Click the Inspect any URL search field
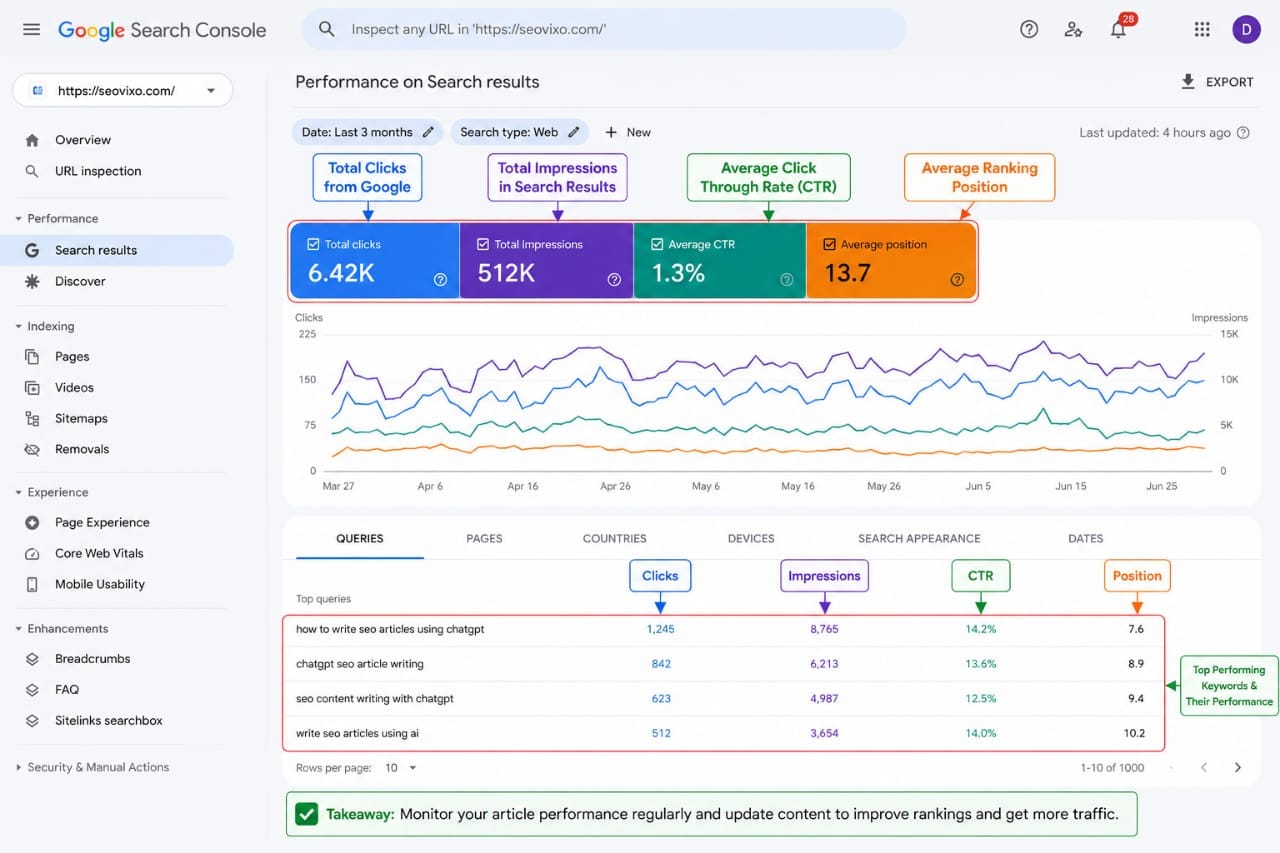The height and width of the screenshot is (853, 1280). pos(604,30)
